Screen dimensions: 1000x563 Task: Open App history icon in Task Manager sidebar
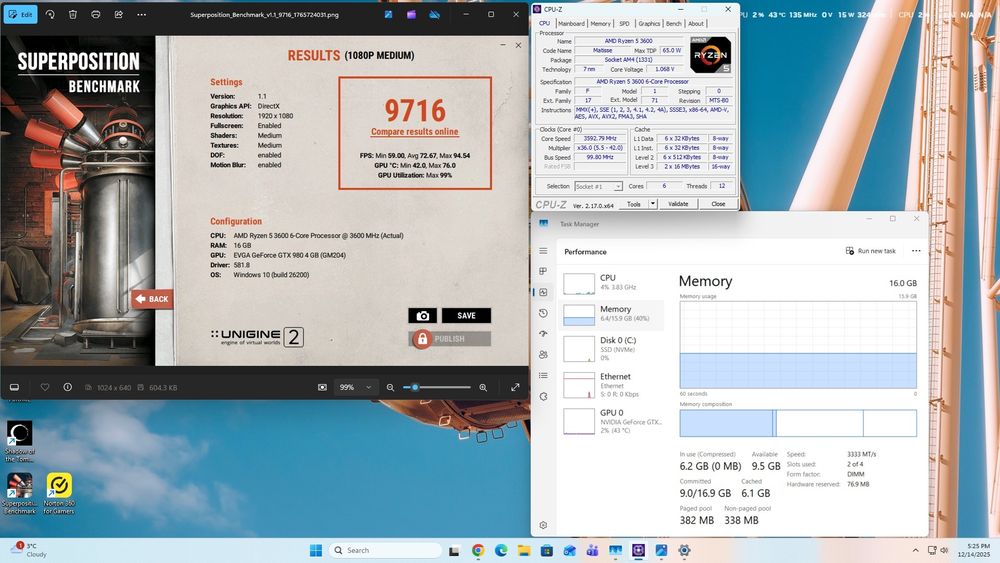(x=543, y=313)
